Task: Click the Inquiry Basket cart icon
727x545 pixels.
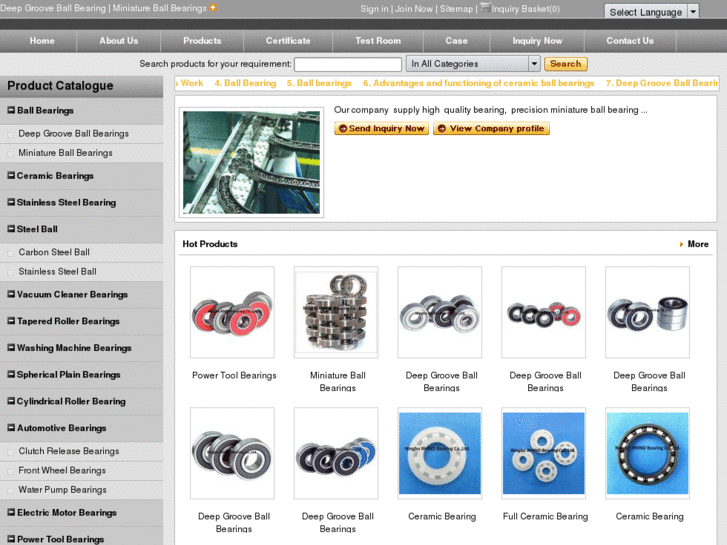Action: click(x=485, y=7)
